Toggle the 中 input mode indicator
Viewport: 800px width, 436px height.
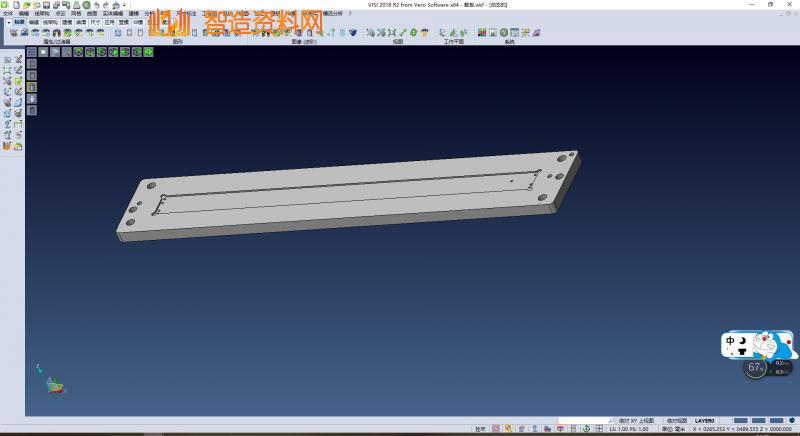click(730, 341)
